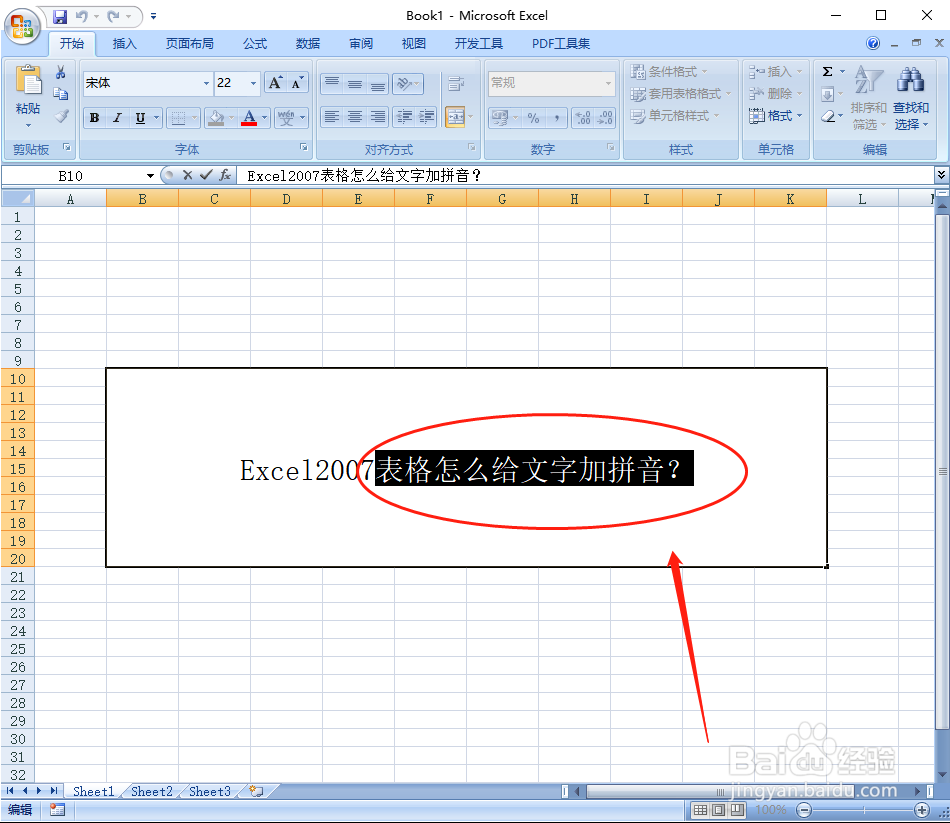Click the Office button
The width and height of the screenshot is (950, 823).
22,25
